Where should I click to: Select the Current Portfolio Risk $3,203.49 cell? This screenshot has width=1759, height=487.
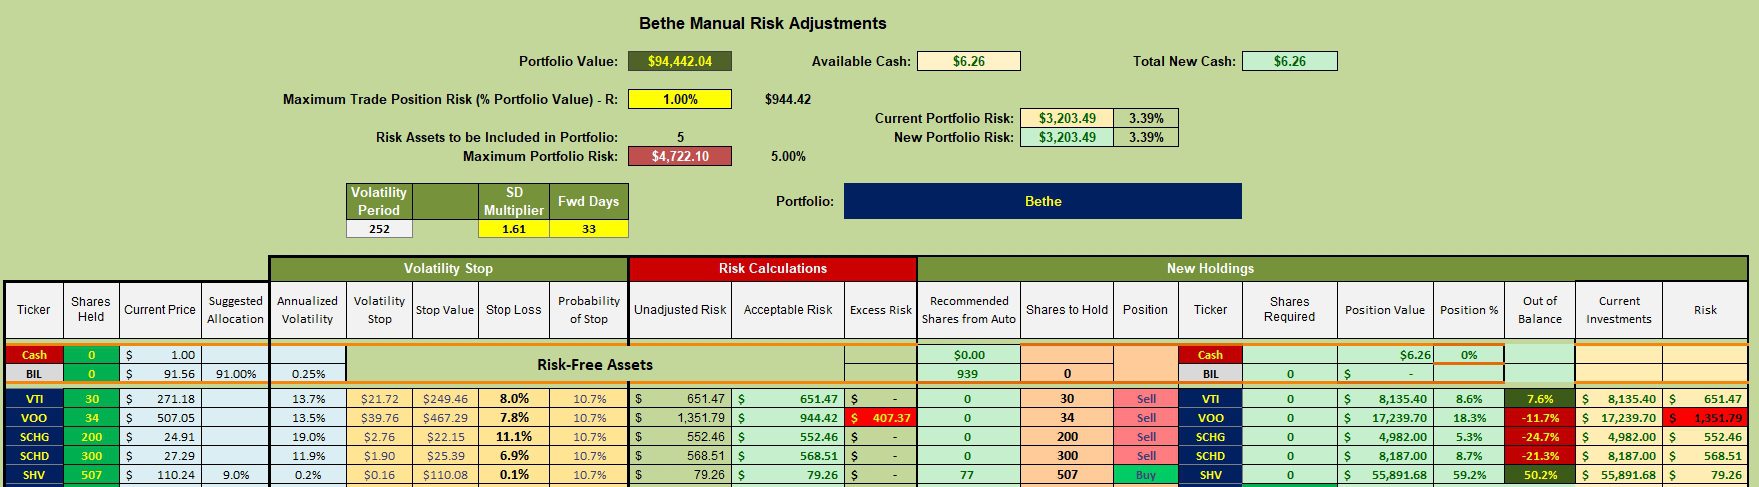(x=1067, y=118)
